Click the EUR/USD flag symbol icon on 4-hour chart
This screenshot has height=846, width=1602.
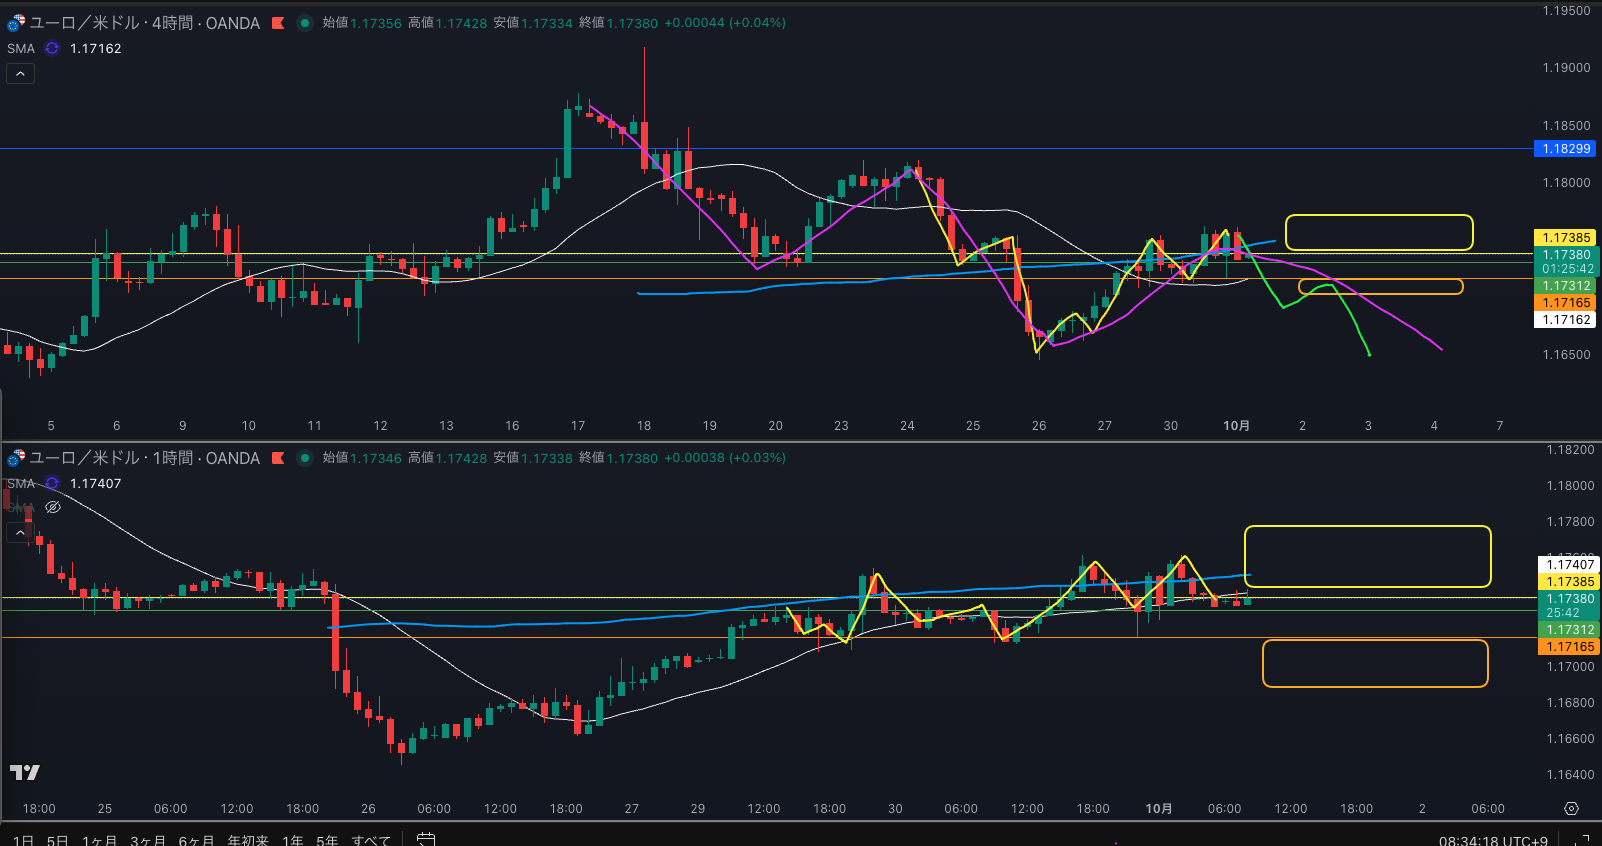pos(16,23)
